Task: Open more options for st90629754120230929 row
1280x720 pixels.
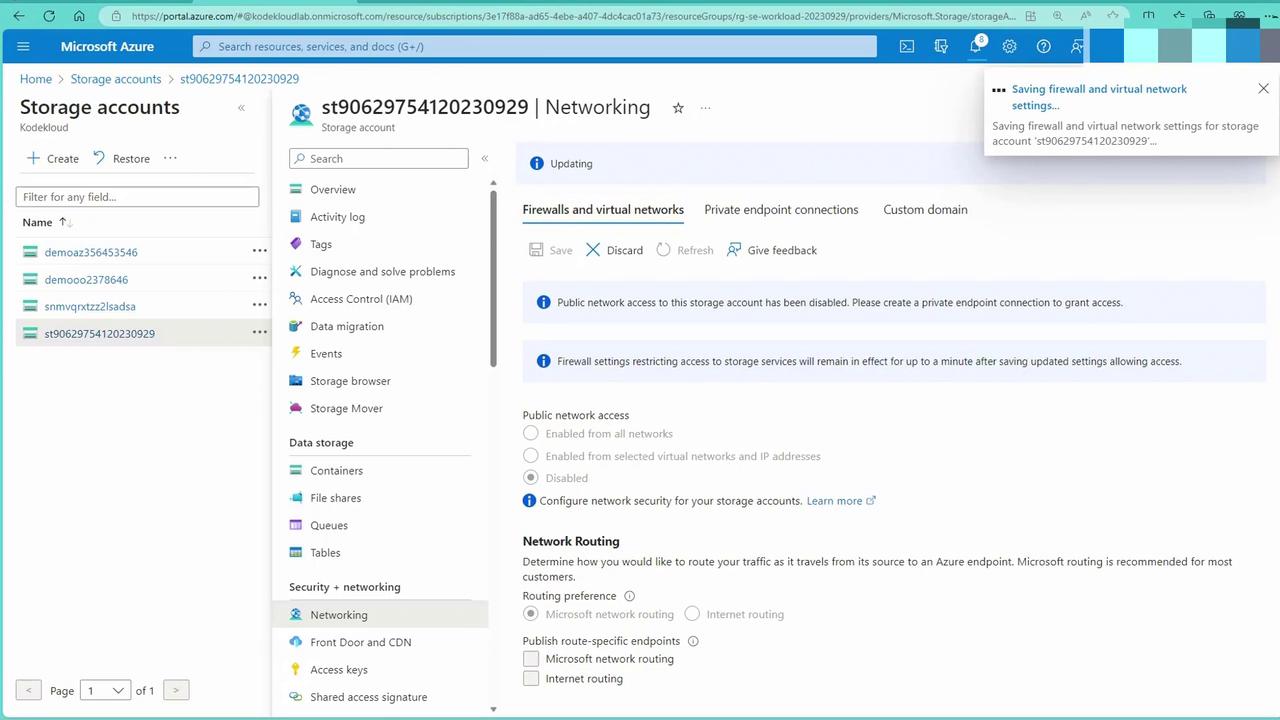Action: [259, 332]
